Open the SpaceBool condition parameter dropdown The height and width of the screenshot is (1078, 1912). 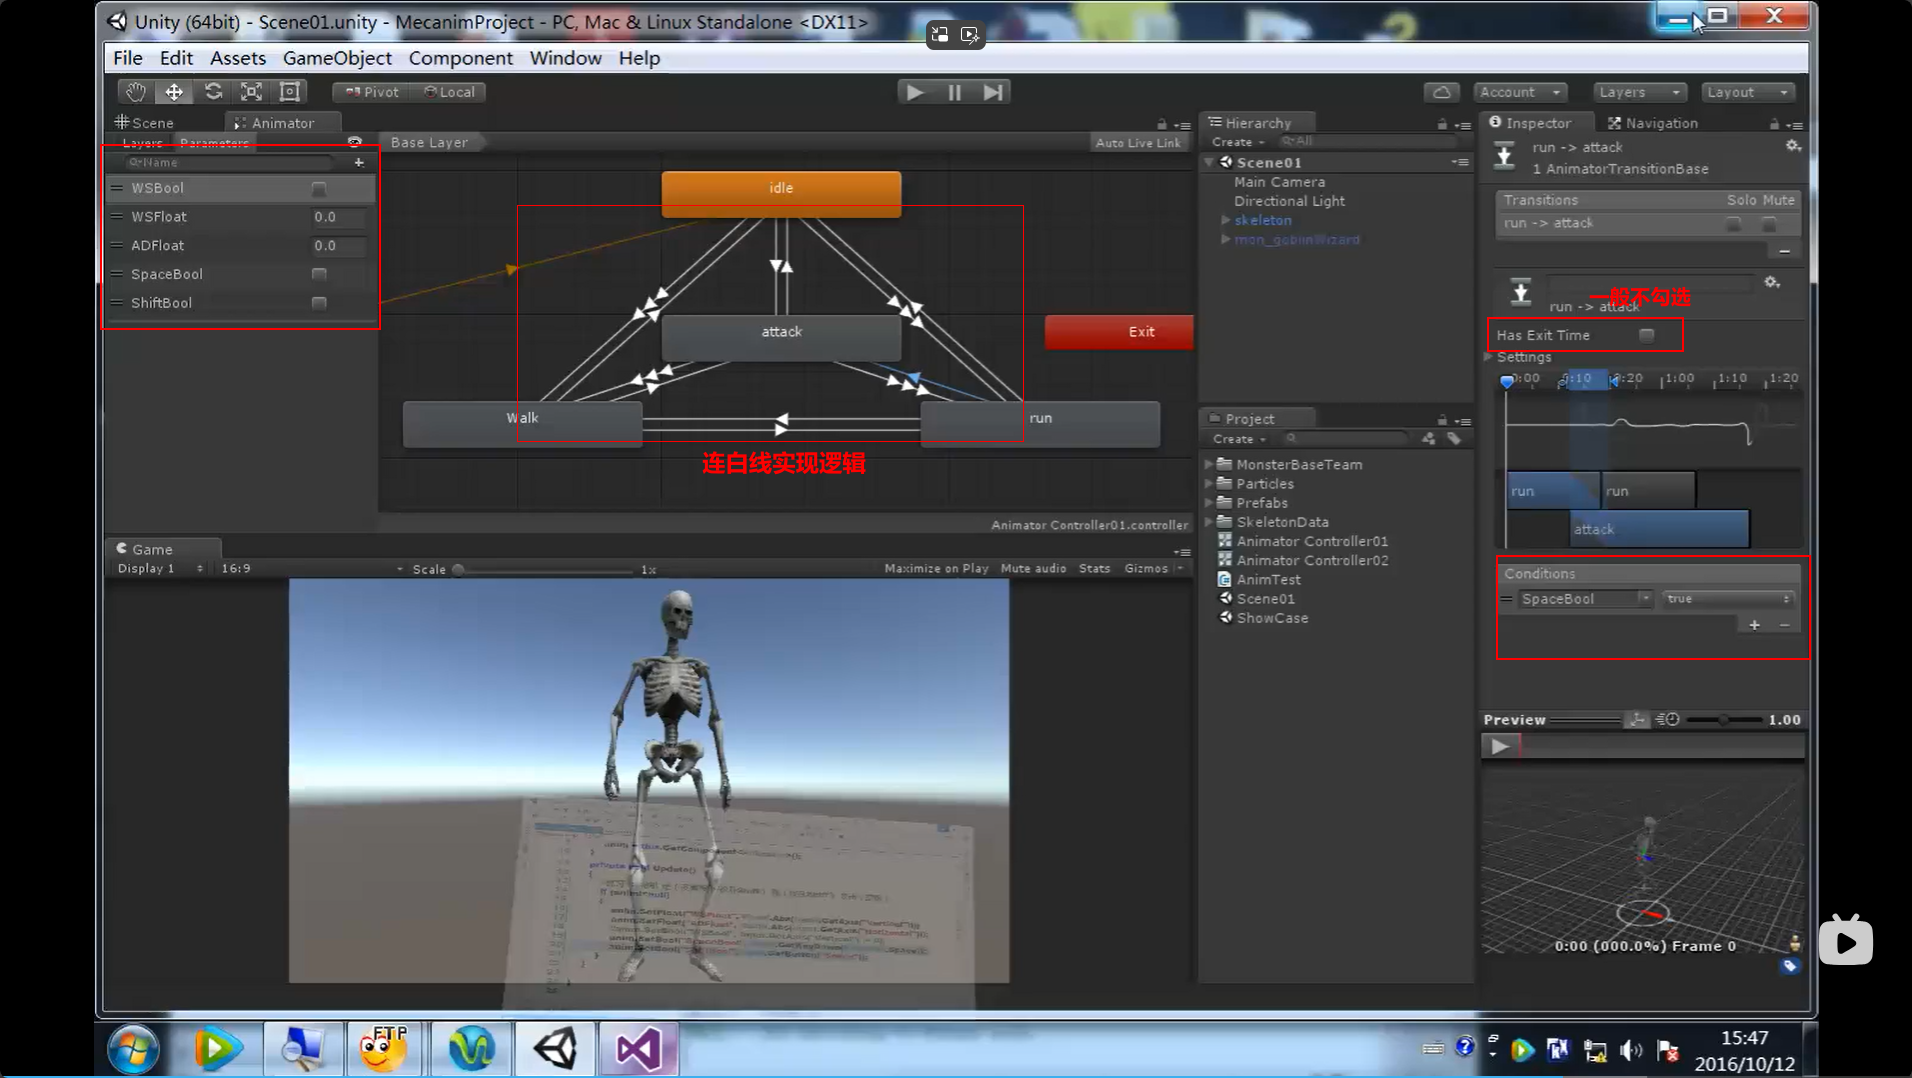click(x=1584, y=599)
